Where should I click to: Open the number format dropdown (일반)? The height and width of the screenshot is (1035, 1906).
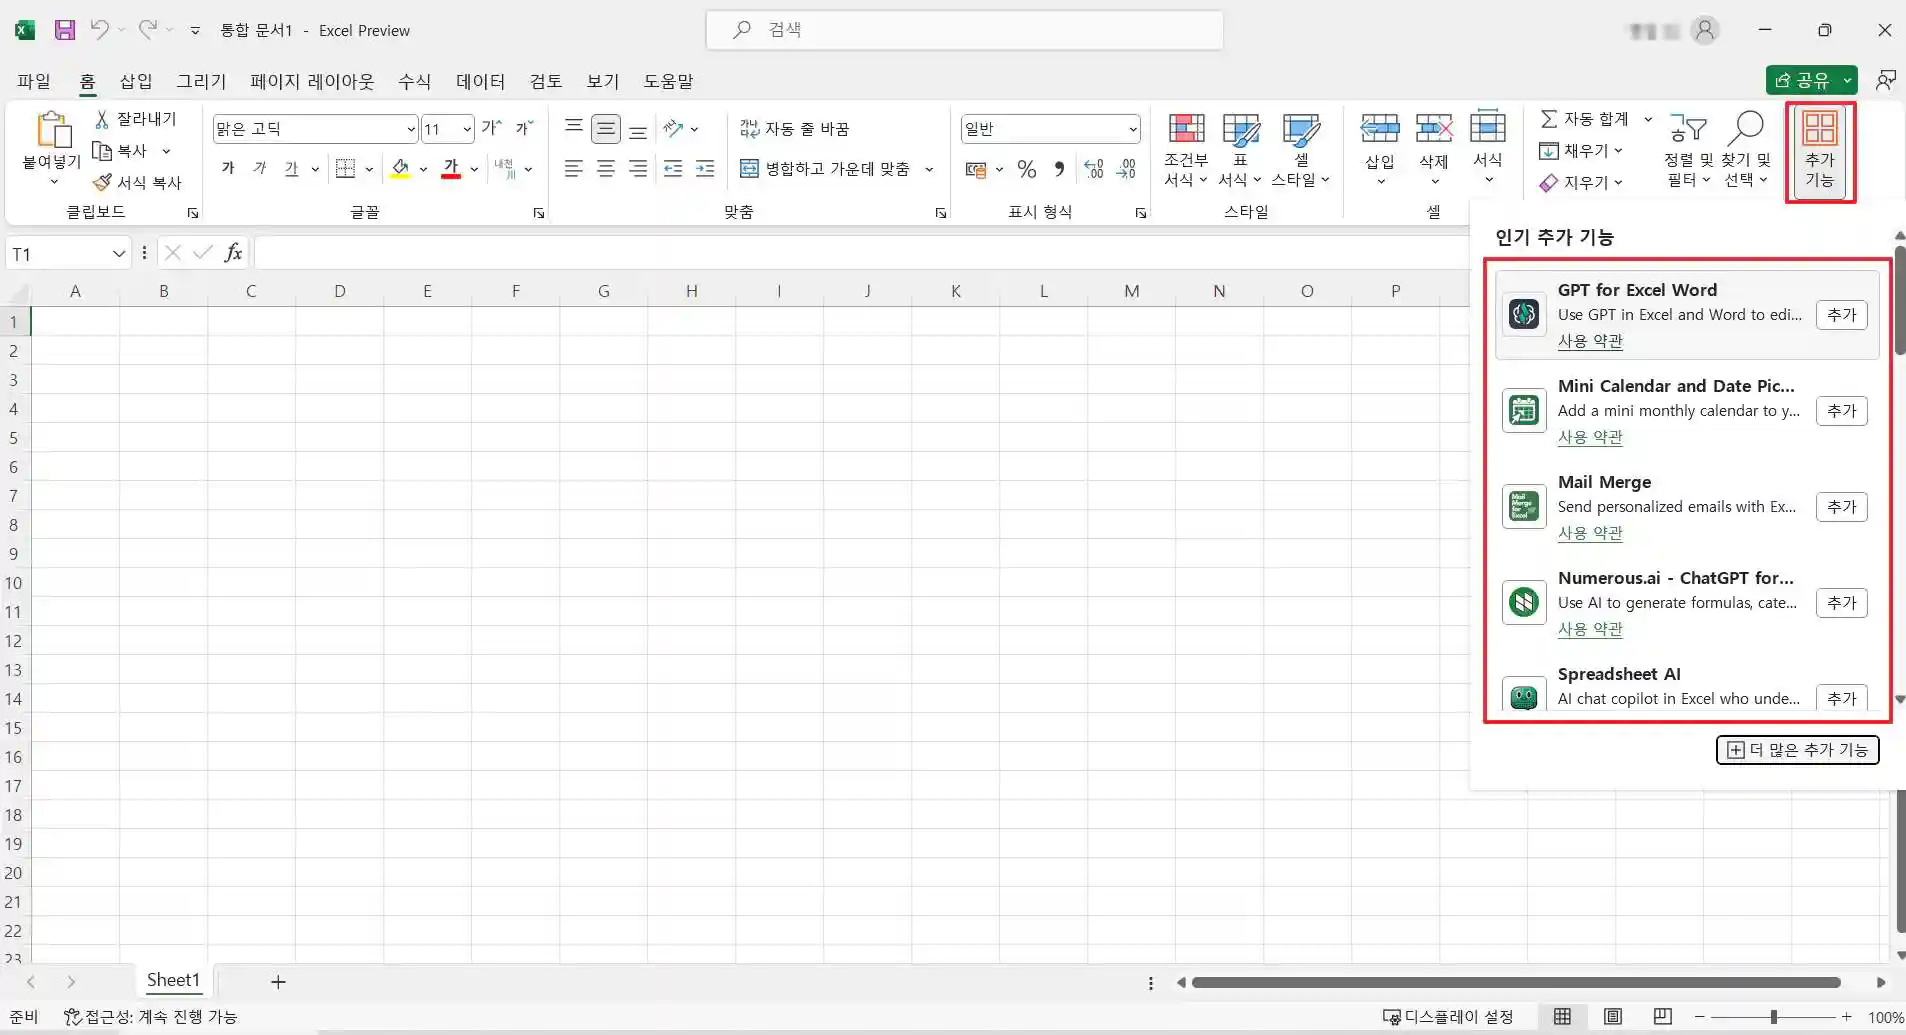click(x=1132, y=129)
